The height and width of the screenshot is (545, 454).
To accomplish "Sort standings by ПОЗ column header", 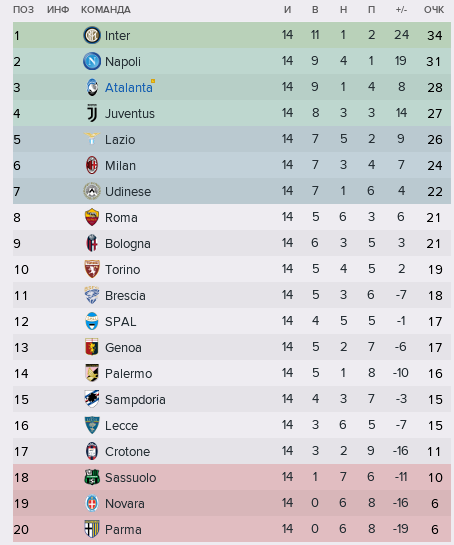I will tap(24, 10).
